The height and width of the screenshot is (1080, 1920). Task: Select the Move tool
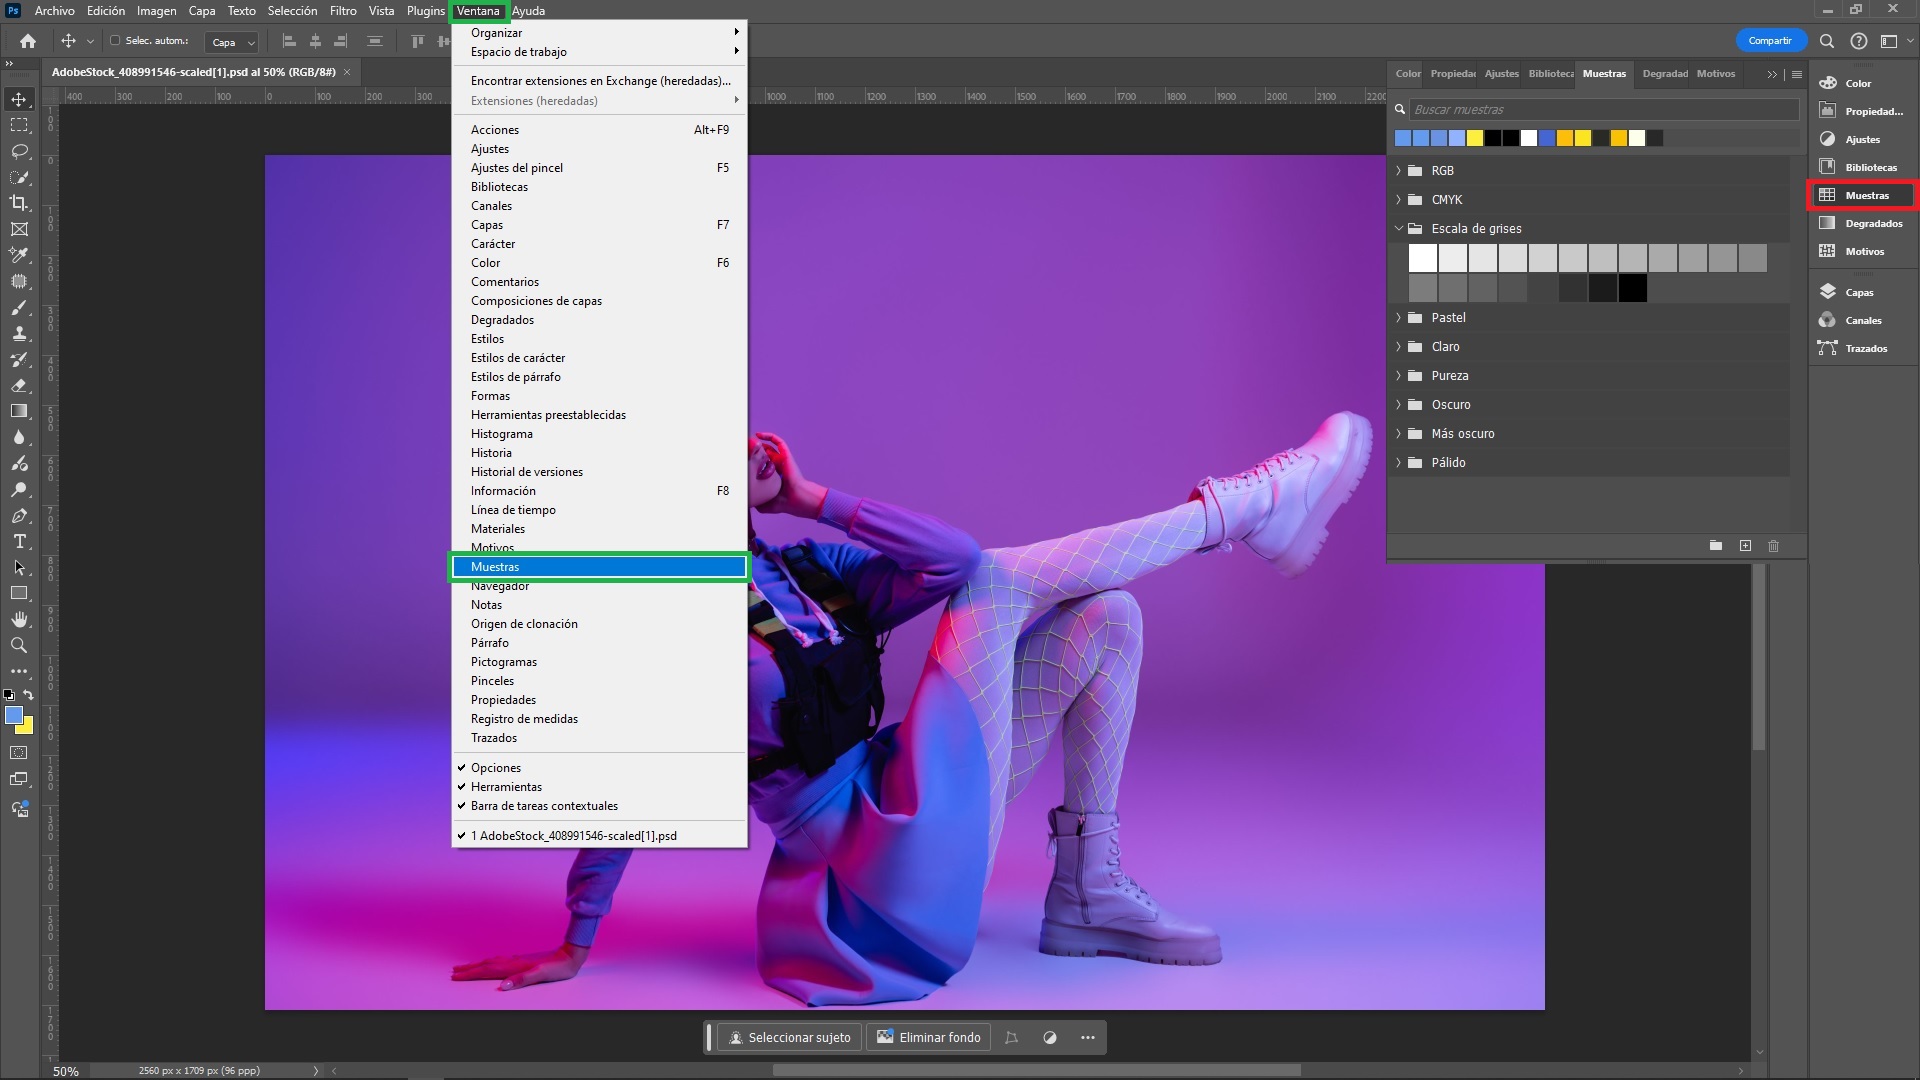pyautogui.click(x=19, y=99)
